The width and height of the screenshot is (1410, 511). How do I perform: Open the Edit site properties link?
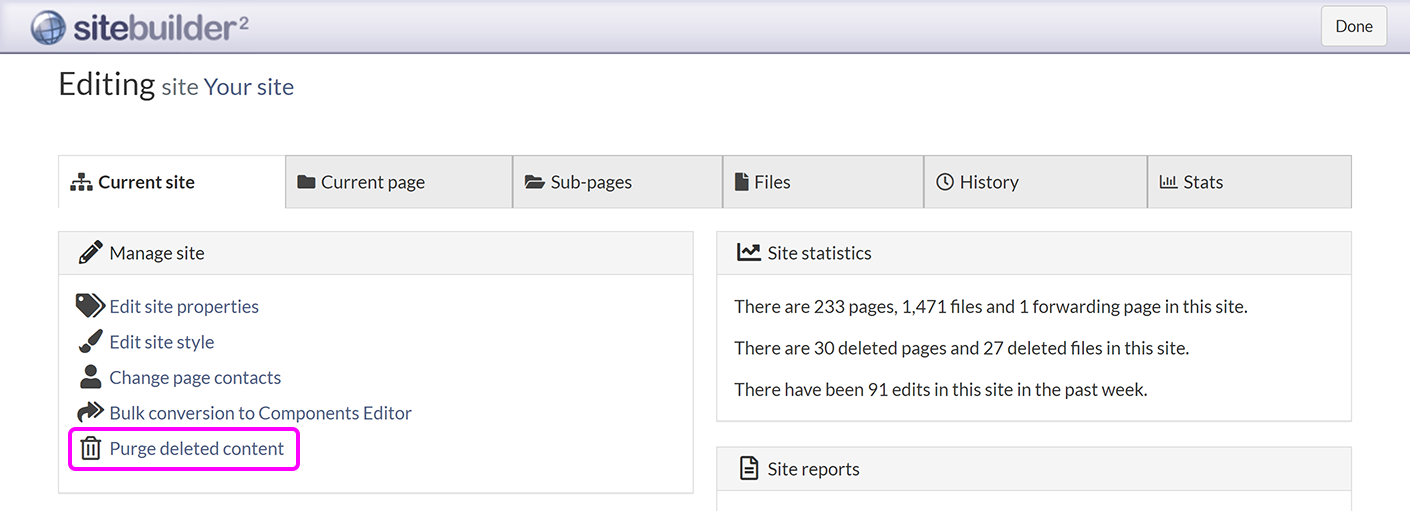184,307
